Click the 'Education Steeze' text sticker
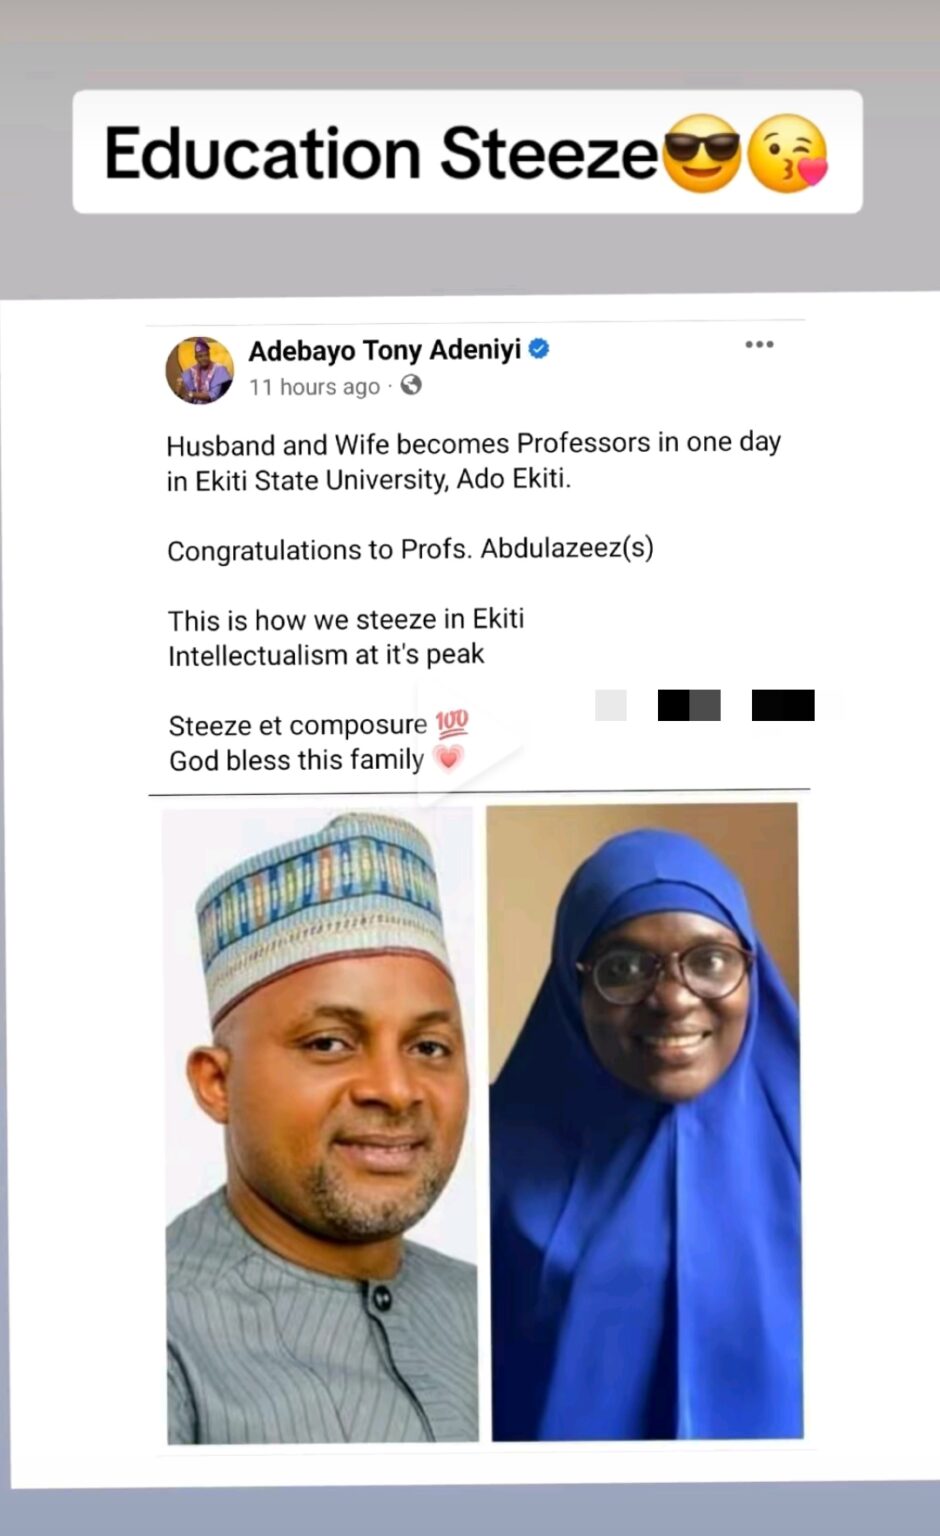Image resolution: width=940 pixels, height=1536 pixels. (380, 152)
